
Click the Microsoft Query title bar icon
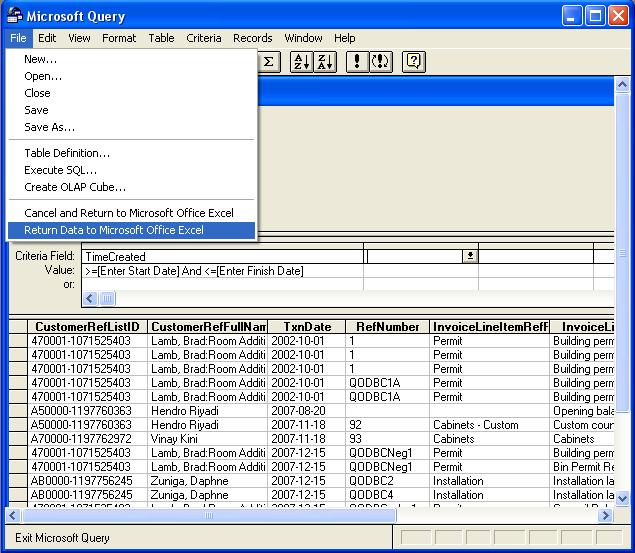[x=15, y=16]
